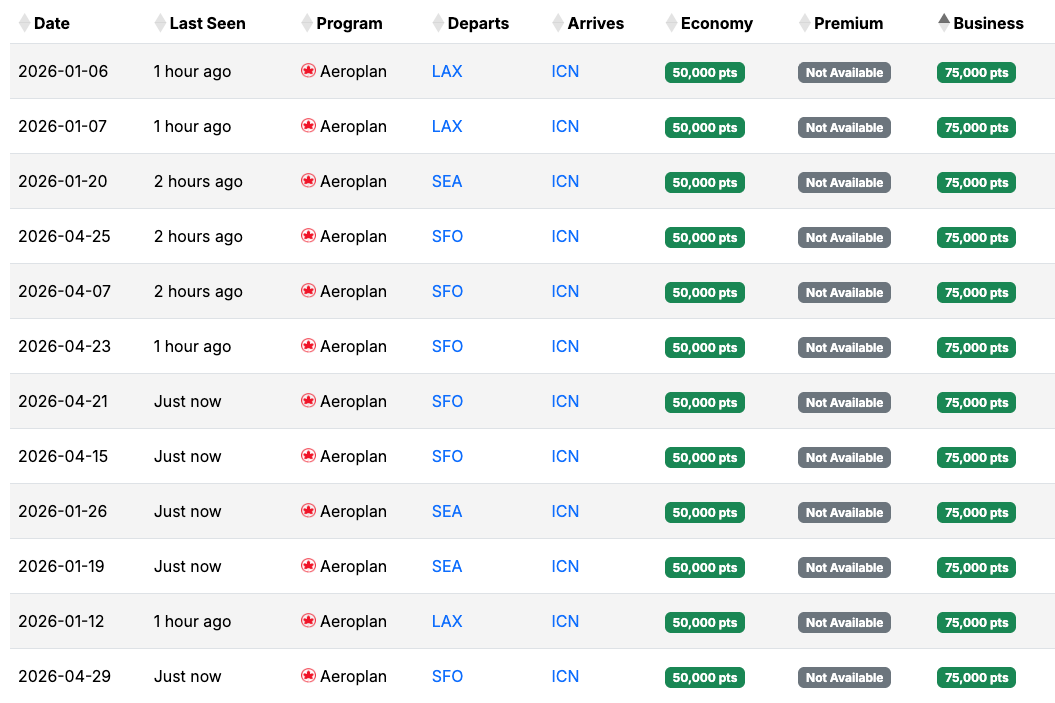Click the Aeroplan logo in the 2026-04-15 row
Screen dimensions: 1055x703
pos(308,456)
